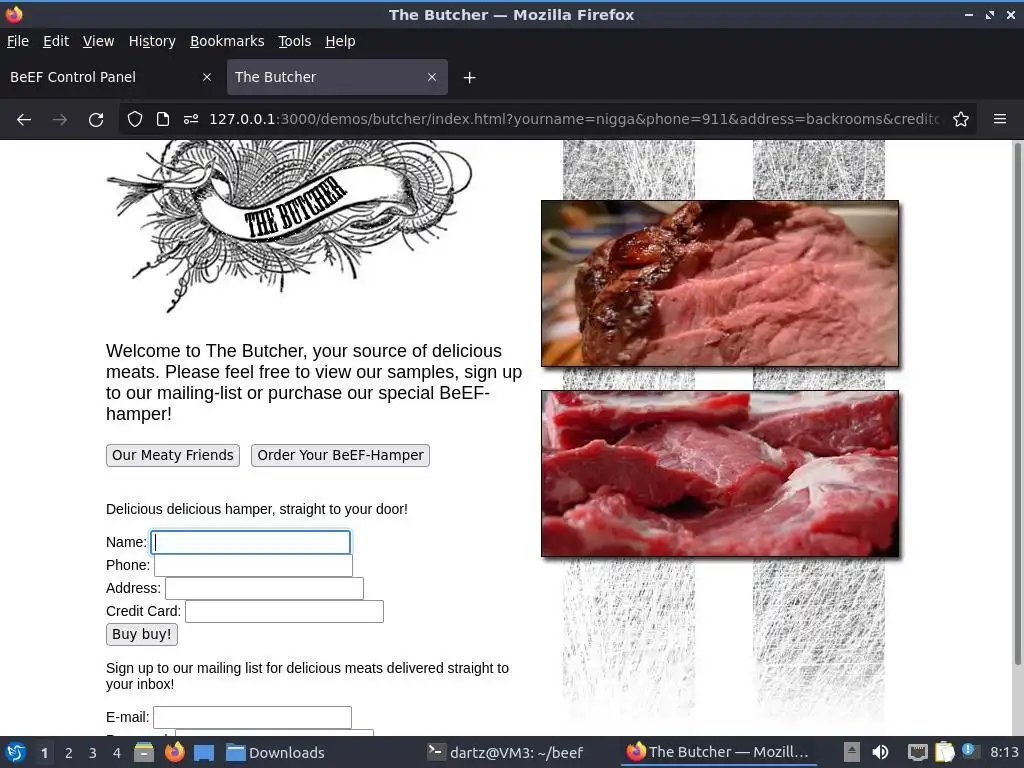Open the tracking protection shield icon
The image size is (1024, 768).
[135, 120]
